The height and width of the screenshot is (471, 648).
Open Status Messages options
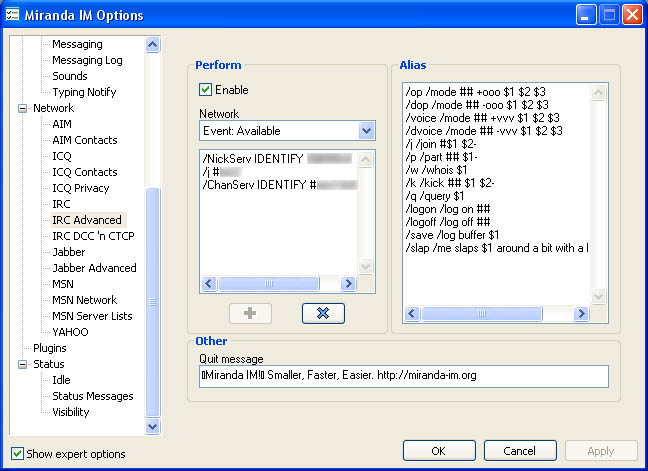click(93, 396)
